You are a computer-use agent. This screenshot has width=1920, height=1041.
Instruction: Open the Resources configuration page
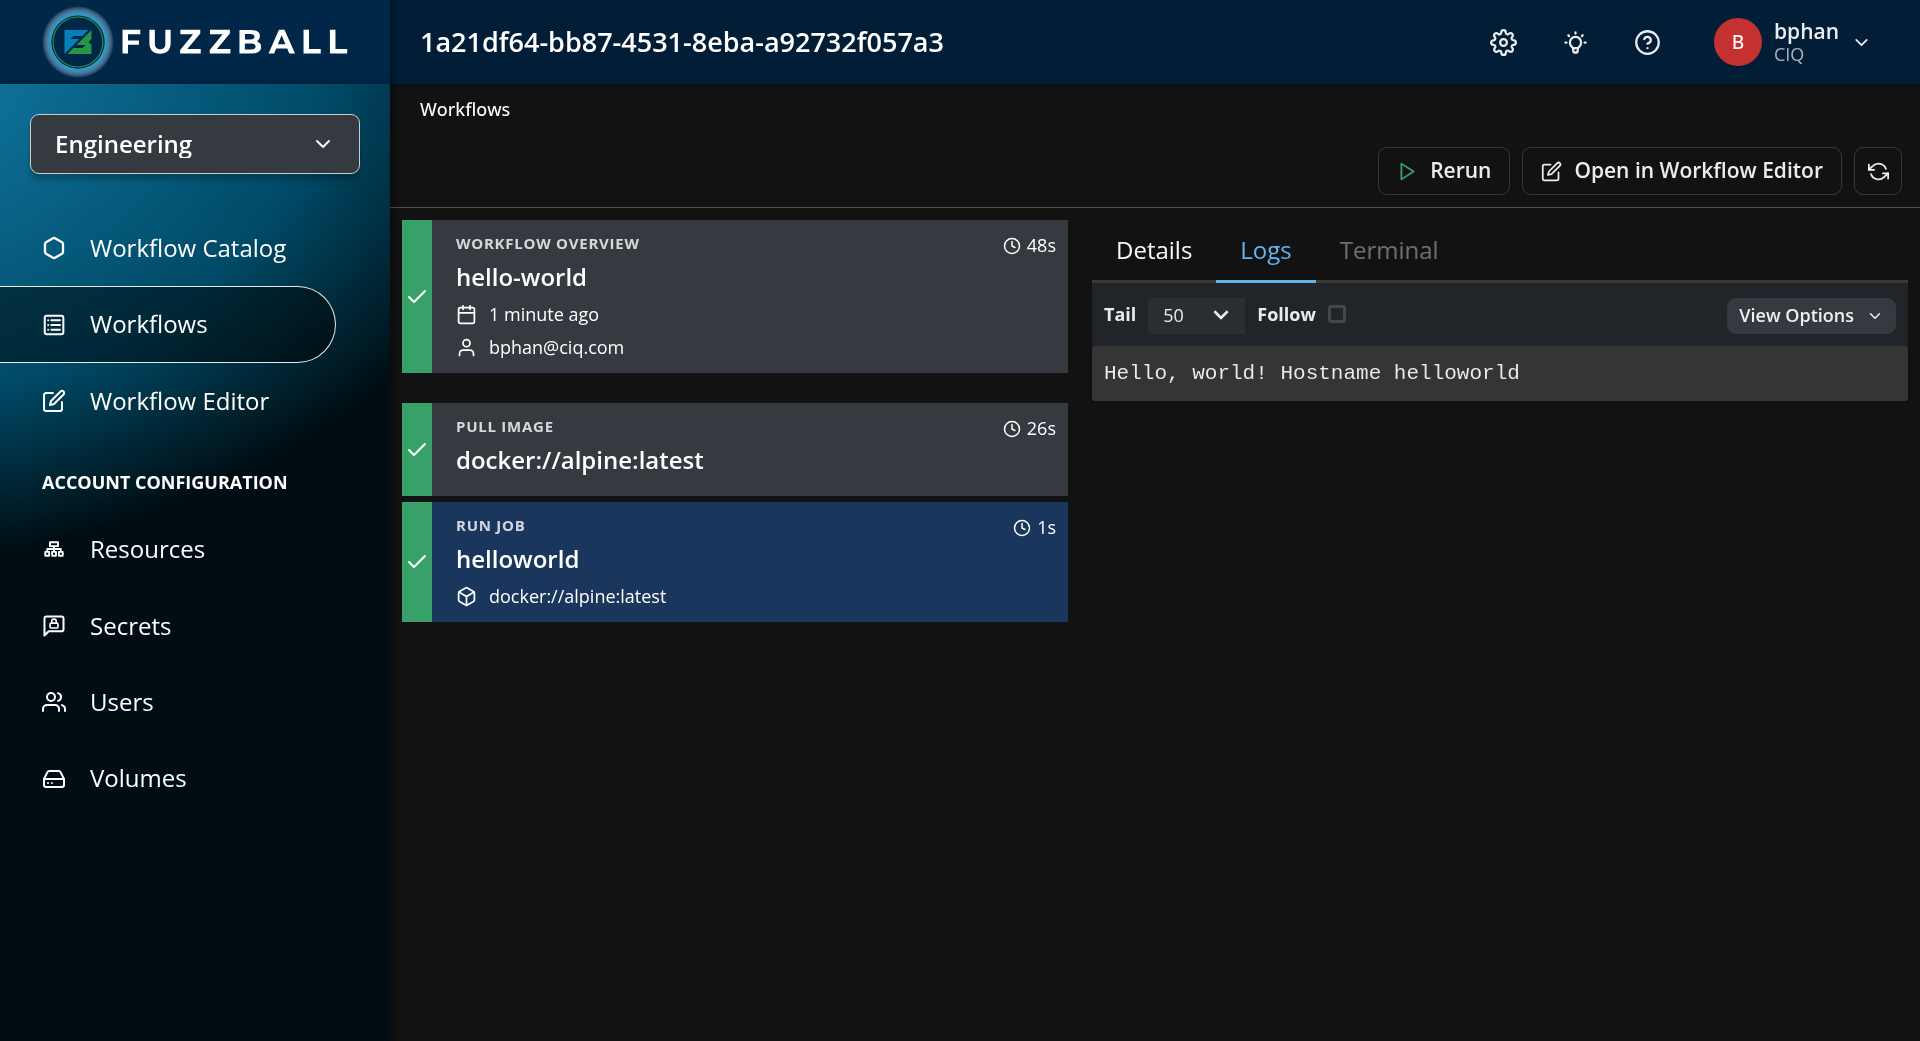pos(147,549)
